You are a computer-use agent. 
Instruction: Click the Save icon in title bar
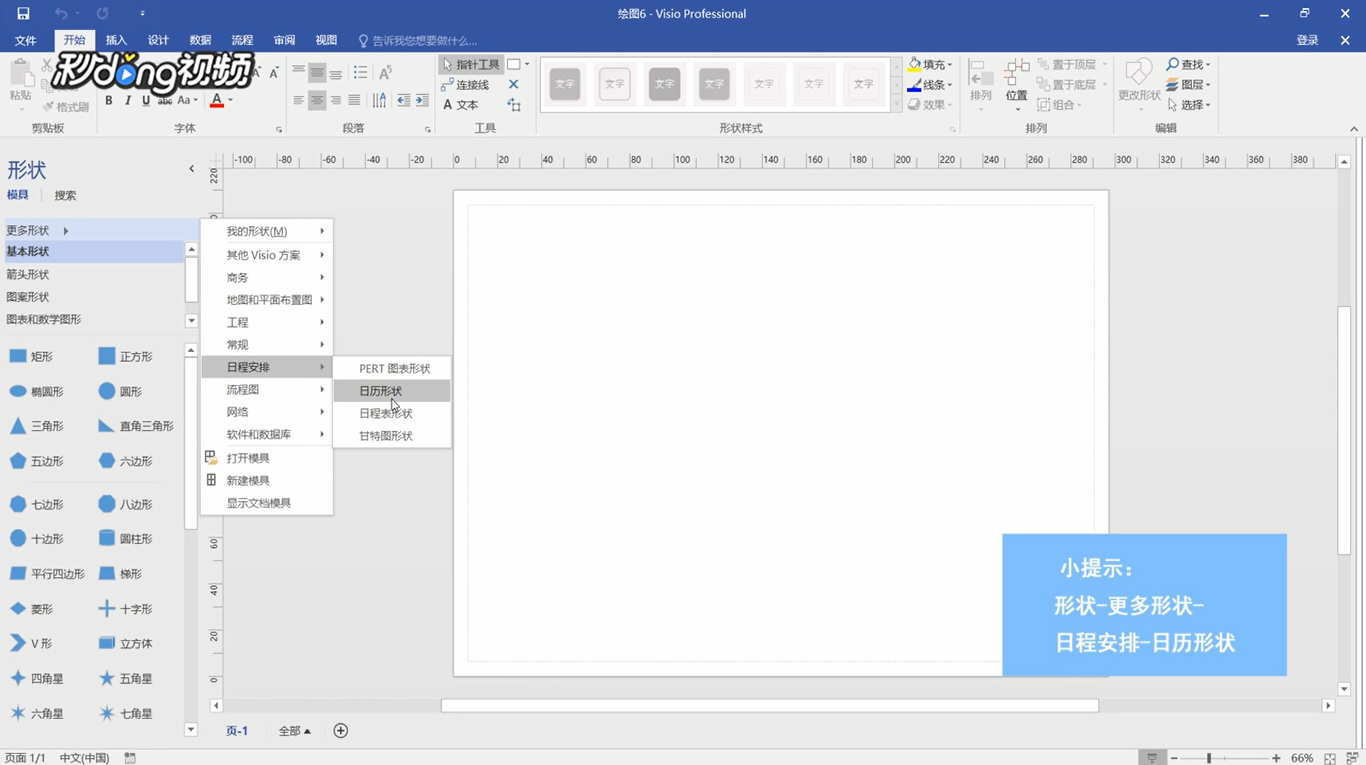click(x=23, y=14)
